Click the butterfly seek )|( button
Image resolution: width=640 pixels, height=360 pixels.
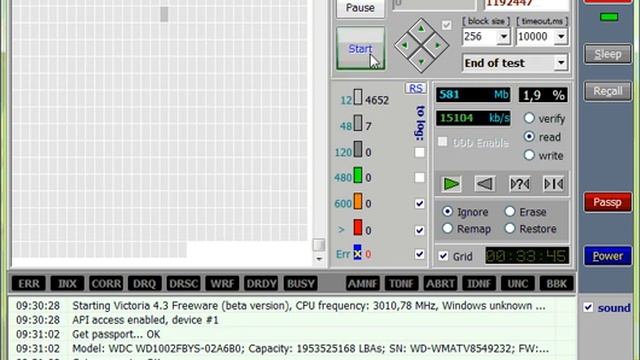[x=554, y=184]
